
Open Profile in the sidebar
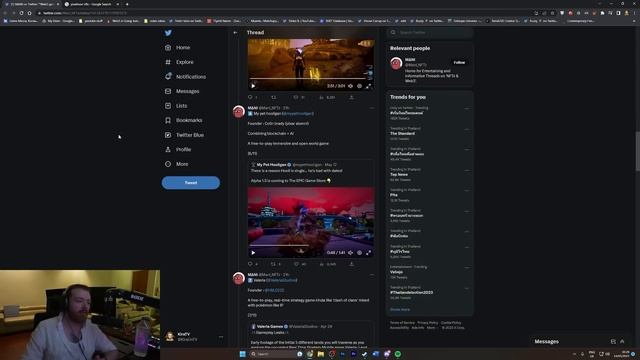[178, 149]
